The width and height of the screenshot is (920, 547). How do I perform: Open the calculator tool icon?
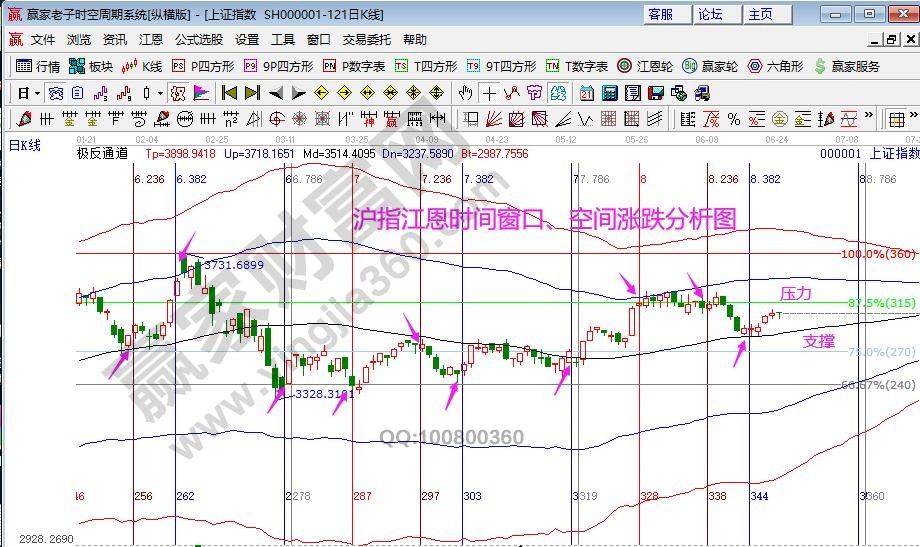[608, 93]
